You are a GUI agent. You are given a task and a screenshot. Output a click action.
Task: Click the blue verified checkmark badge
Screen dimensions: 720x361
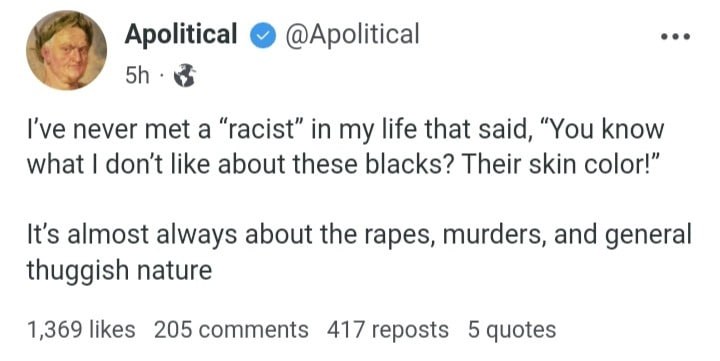point(263,38)
